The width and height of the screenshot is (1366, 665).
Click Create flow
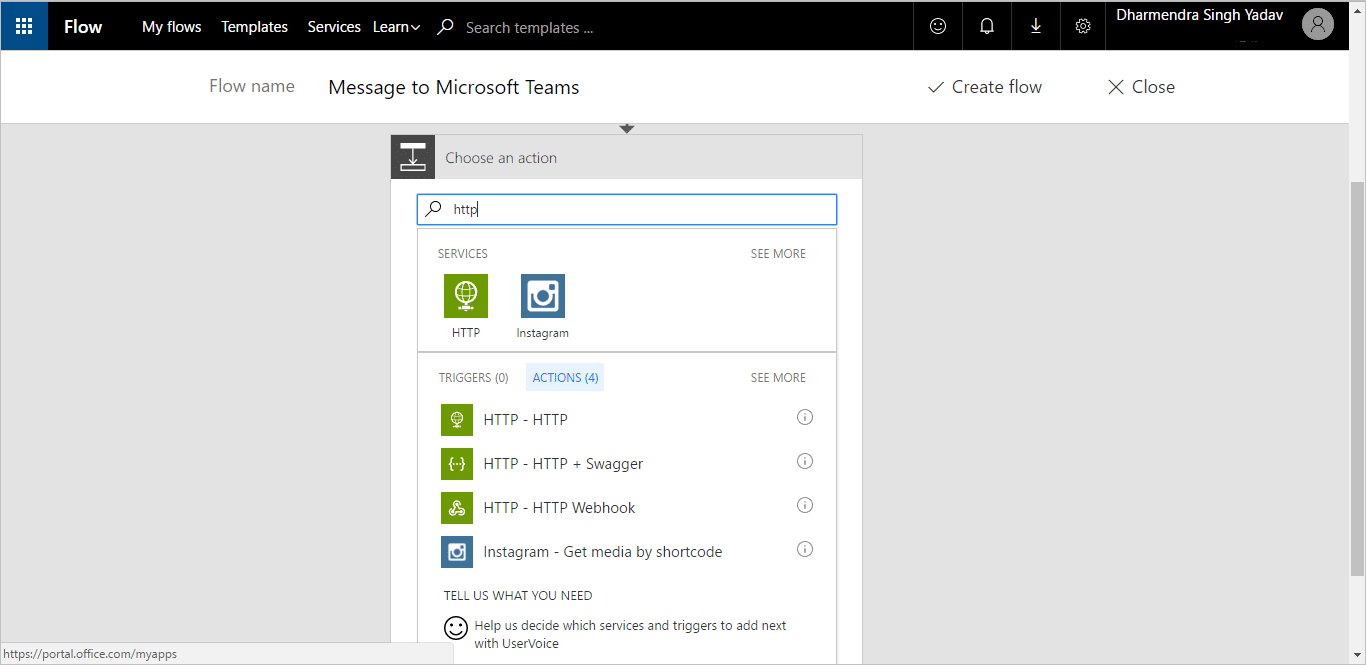click(985, 87)
